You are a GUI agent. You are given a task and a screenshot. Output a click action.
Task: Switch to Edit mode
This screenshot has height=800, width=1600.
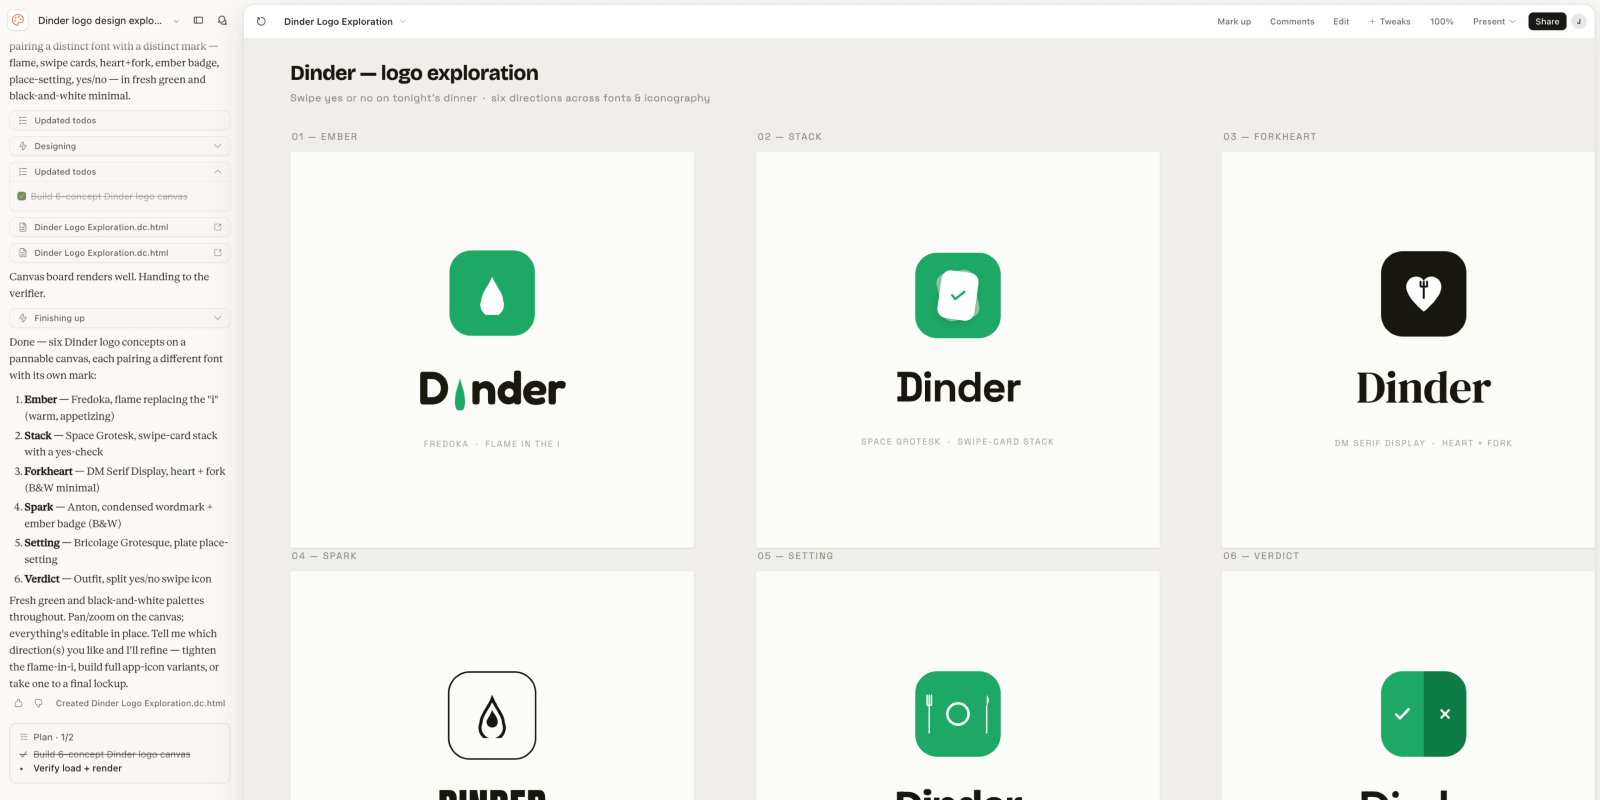1341,21
